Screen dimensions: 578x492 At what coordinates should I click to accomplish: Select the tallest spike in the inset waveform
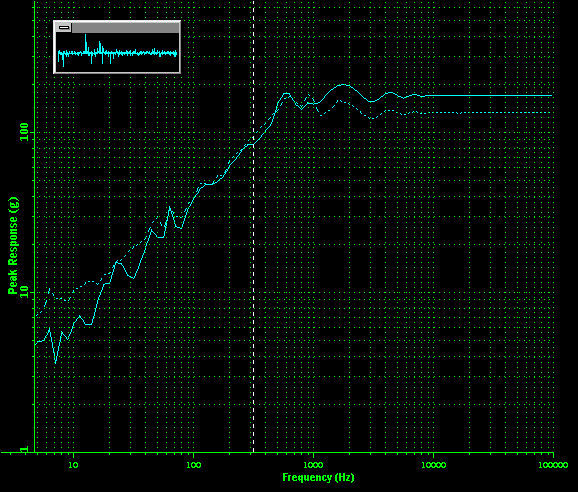coord(86,43)
